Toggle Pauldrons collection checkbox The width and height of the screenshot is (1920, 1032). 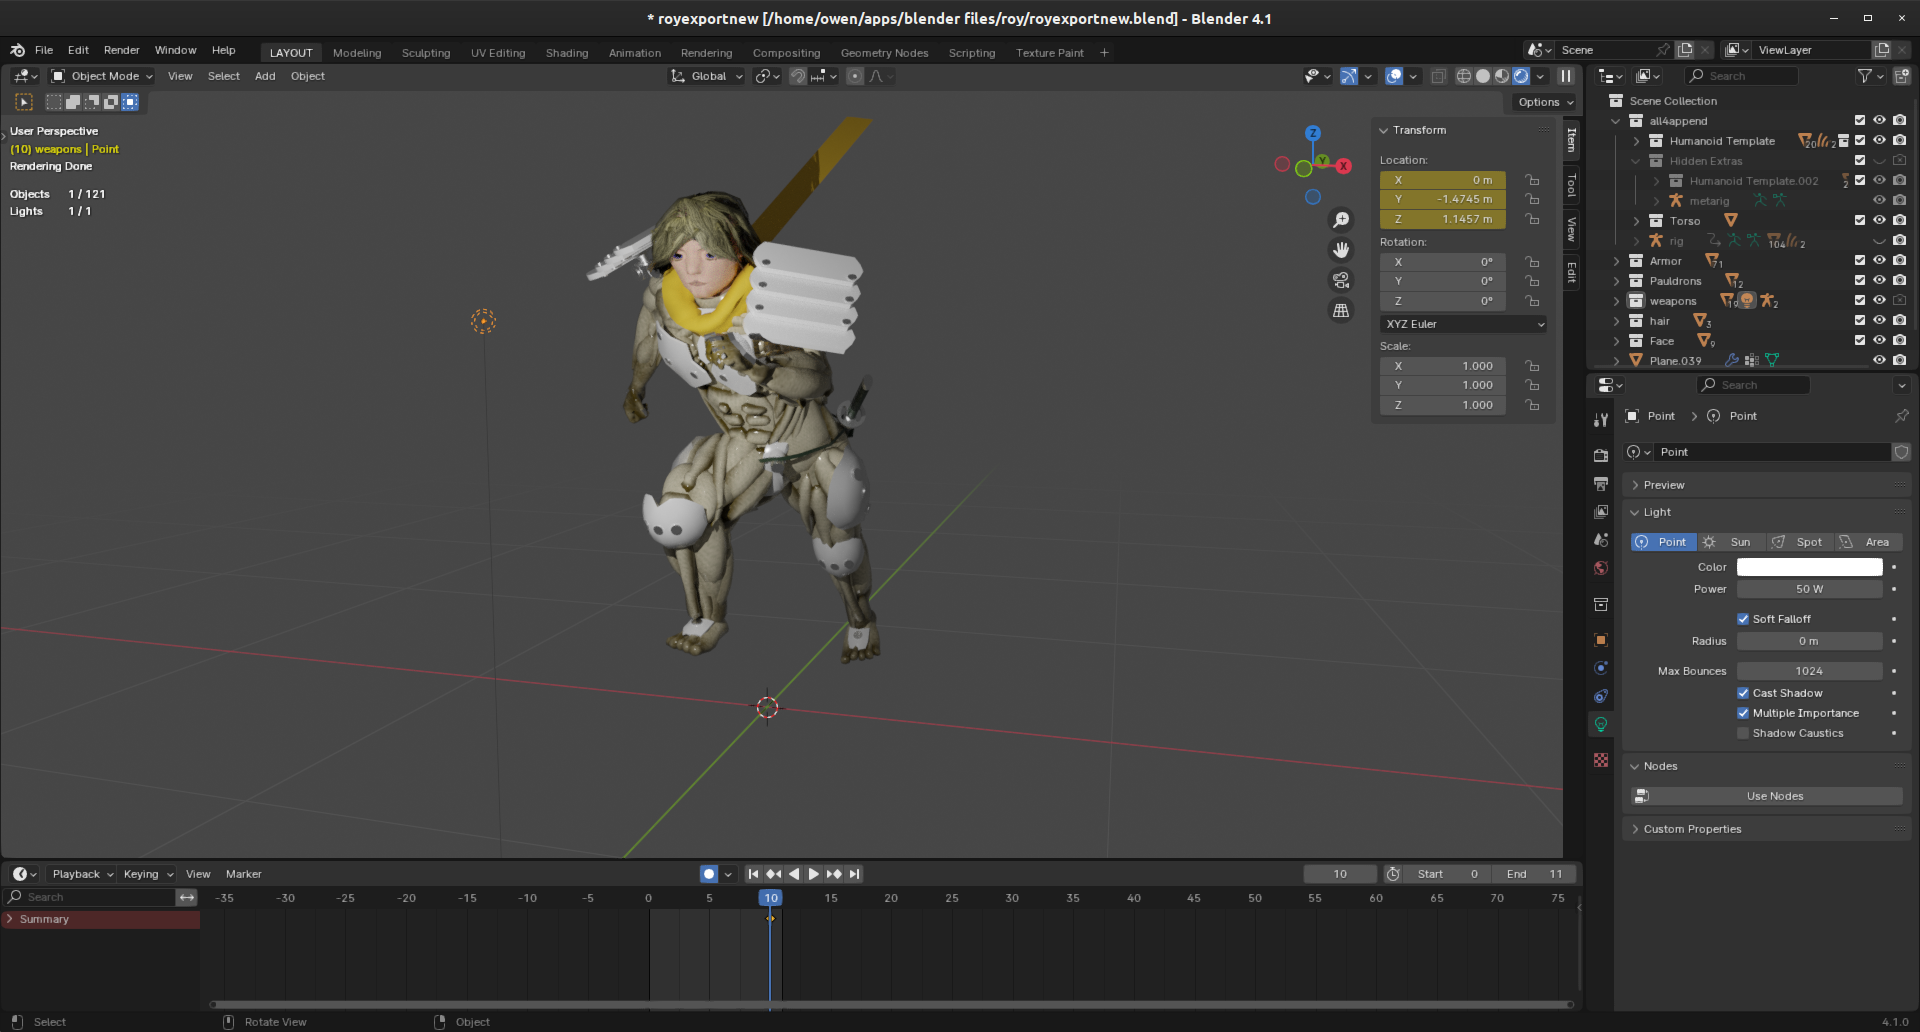coord(1860,280)
